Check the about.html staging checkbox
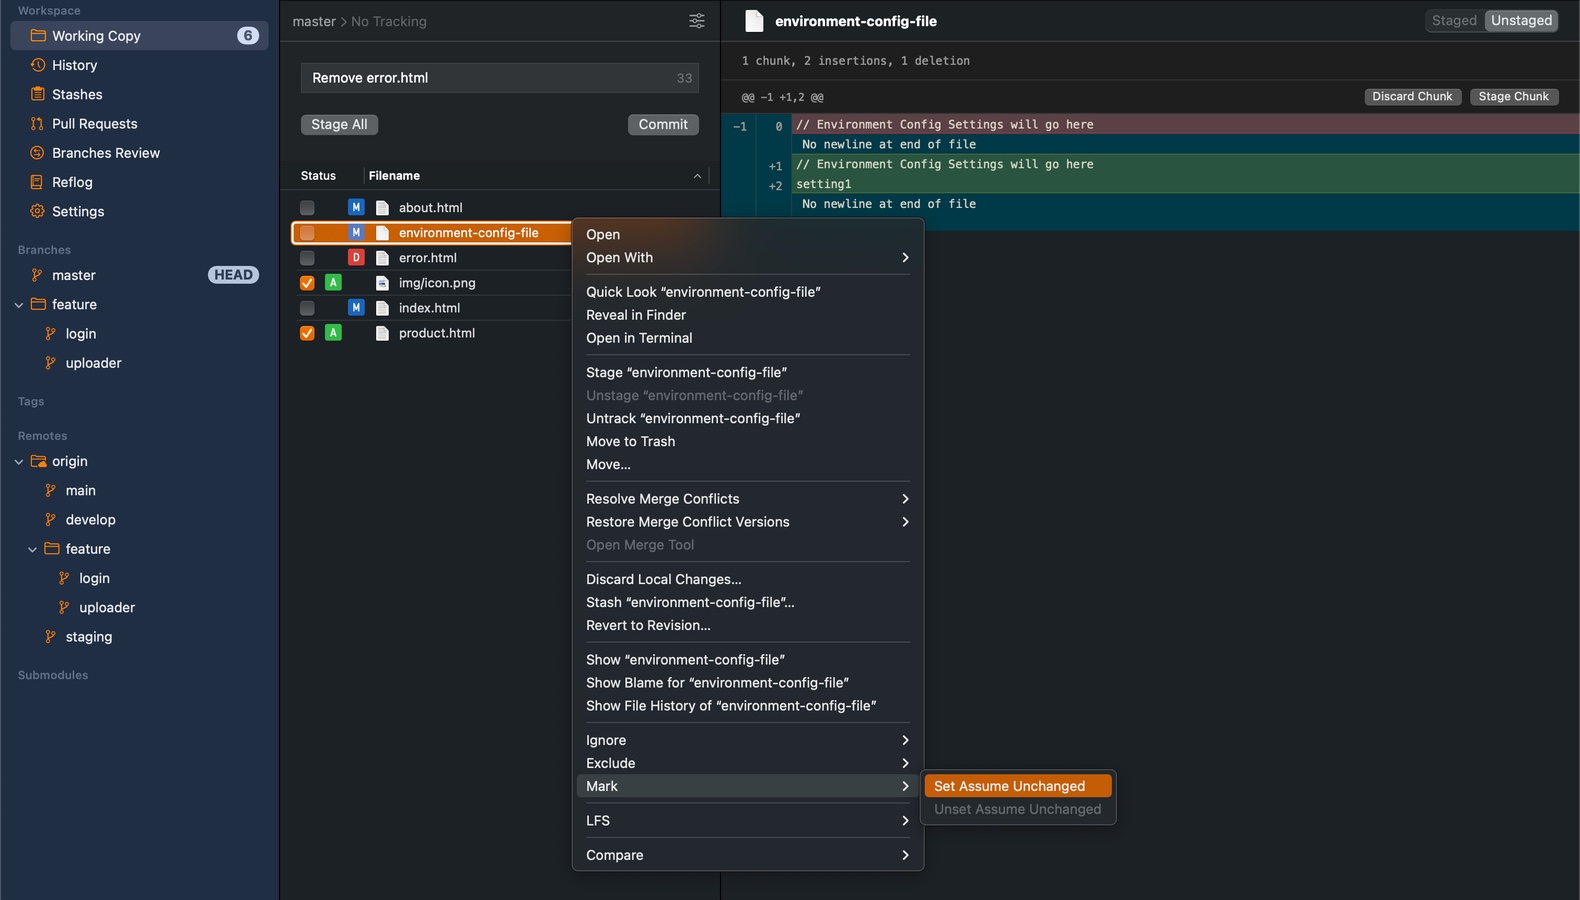 tap(307, 208)
